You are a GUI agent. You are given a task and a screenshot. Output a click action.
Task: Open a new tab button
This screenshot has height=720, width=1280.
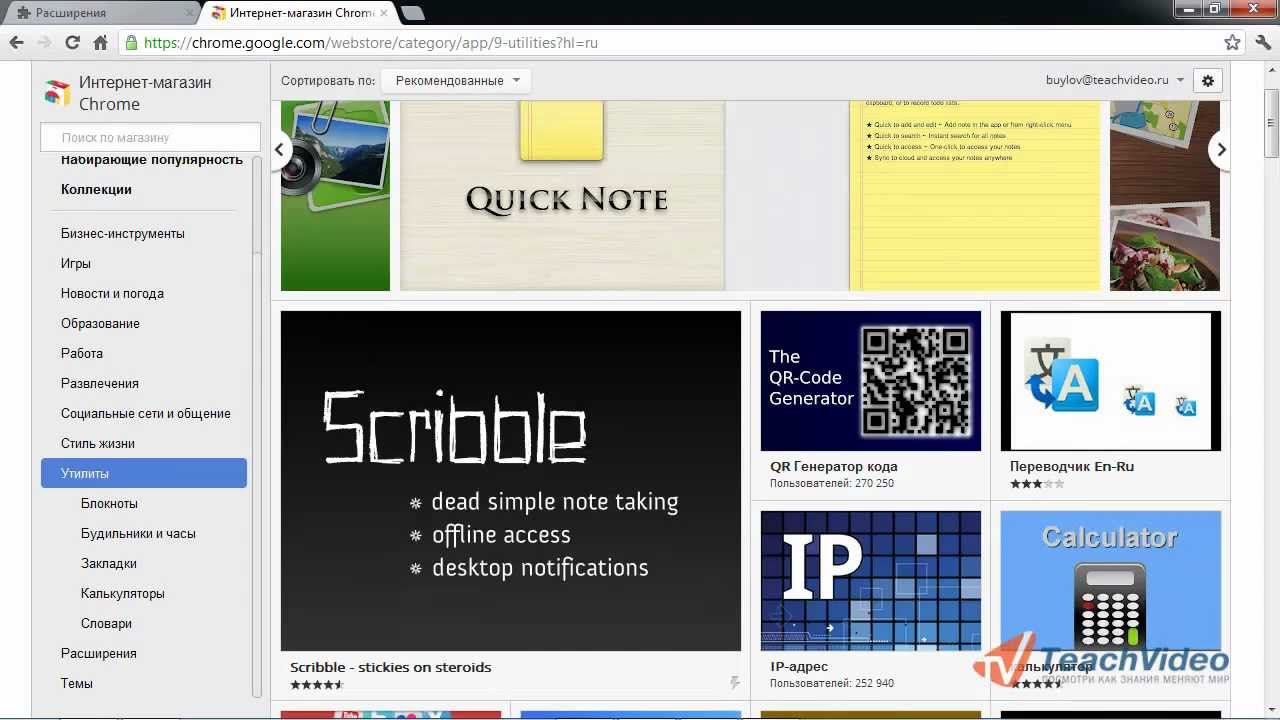[x=413, y=13]
